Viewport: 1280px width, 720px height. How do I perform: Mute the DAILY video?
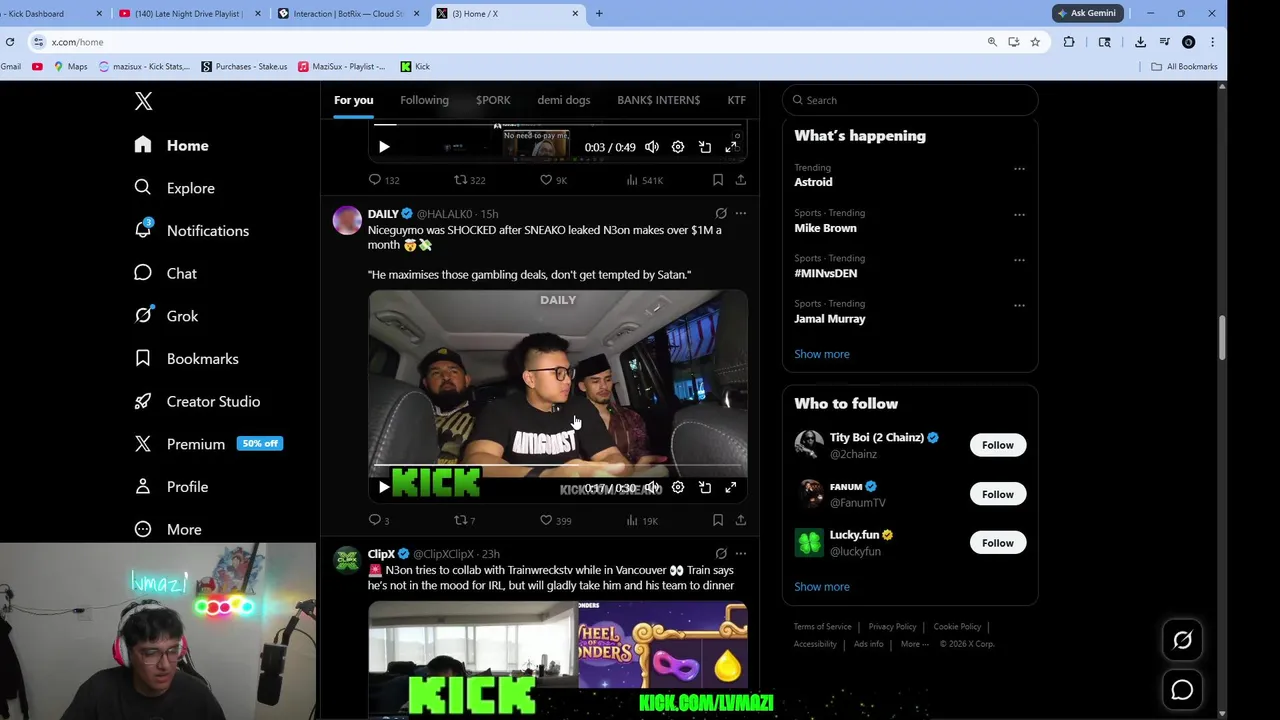tap(652, 487)
